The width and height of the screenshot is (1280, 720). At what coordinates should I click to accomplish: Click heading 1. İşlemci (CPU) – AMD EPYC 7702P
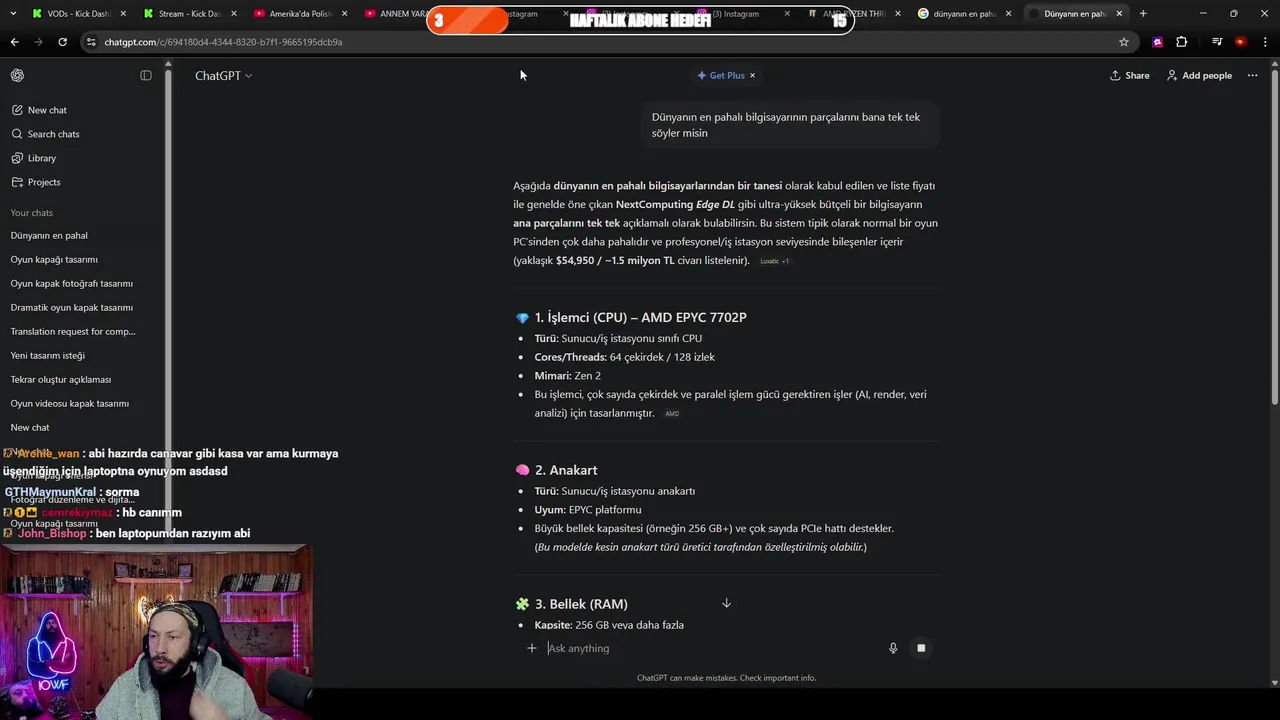pyautogui.click(x=640, y=317)
